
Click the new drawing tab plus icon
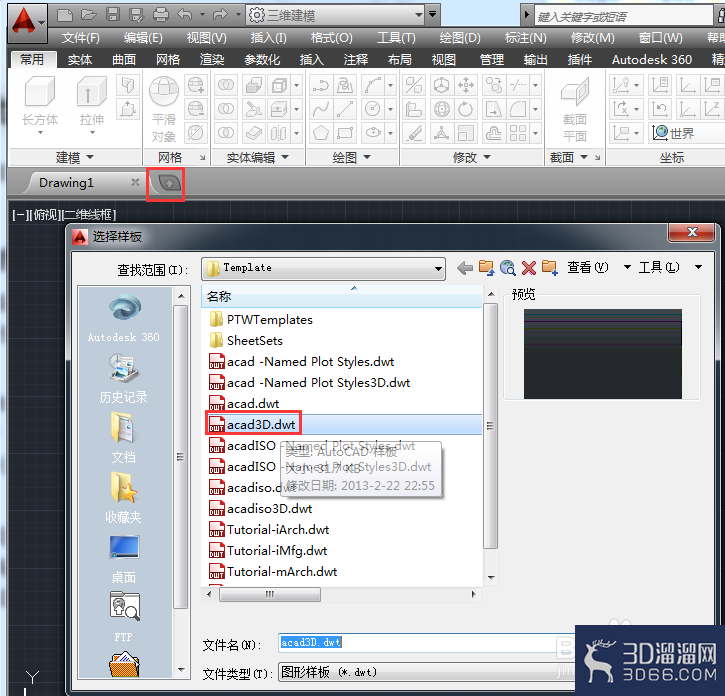(169, 183)
